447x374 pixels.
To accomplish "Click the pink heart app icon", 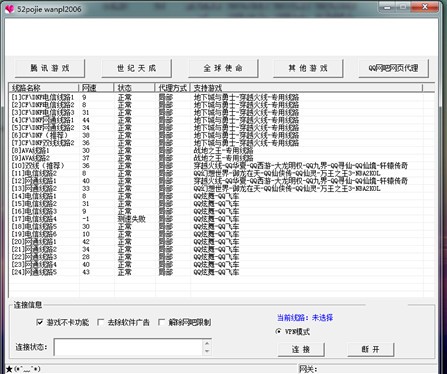I will (9, 8).
